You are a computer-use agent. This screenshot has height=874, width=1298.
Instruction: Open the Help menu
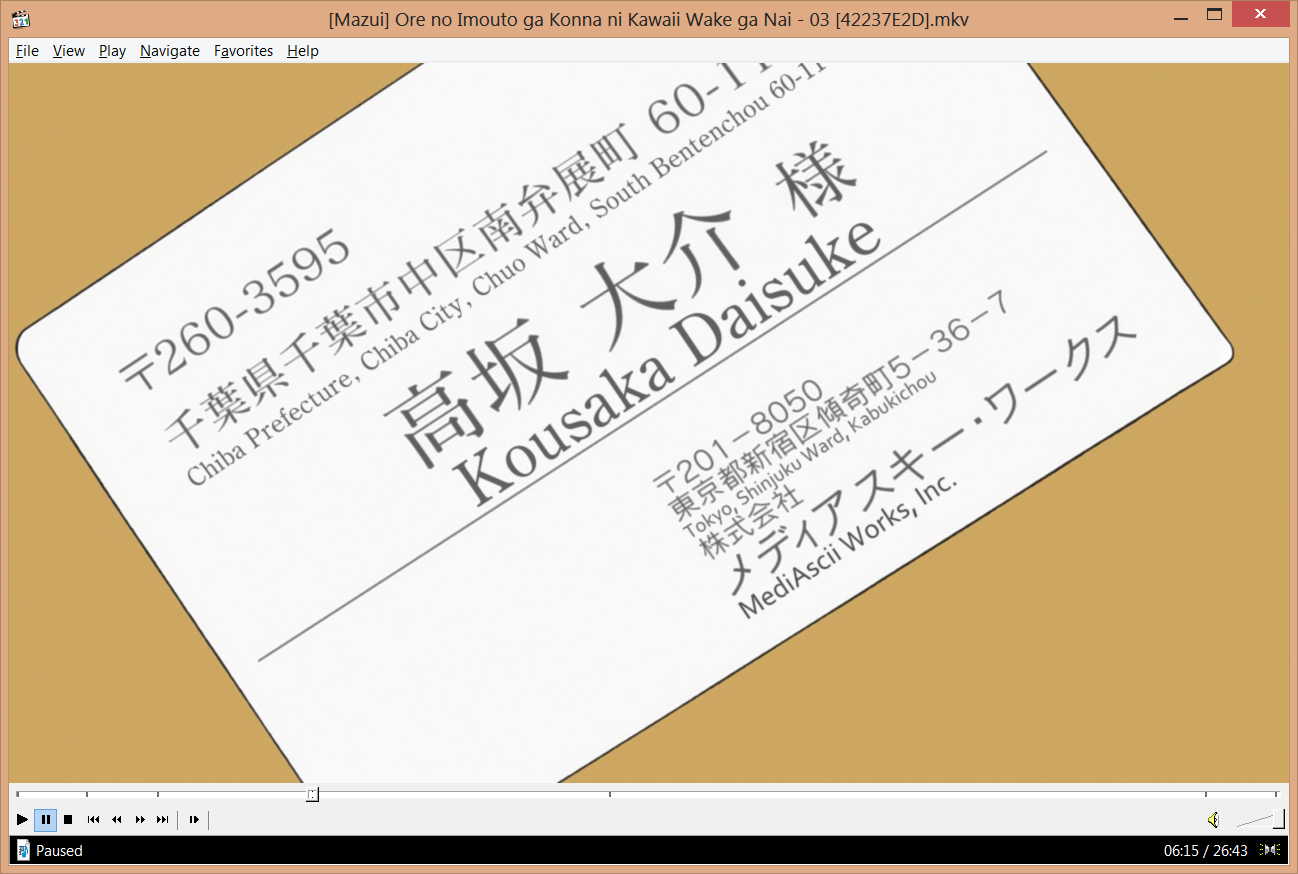303,51
